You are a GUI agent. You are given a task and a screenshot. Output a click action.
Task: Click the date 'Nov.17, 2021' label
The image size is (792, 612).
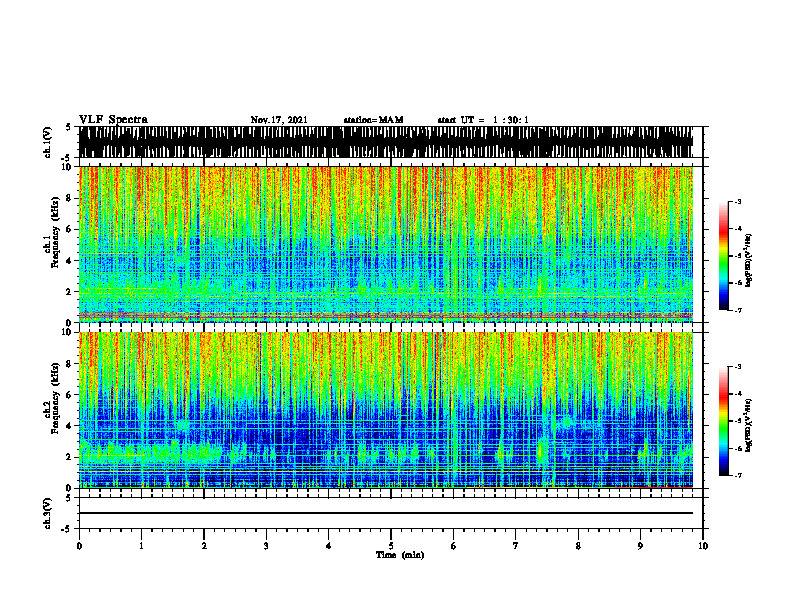(279, 120)
